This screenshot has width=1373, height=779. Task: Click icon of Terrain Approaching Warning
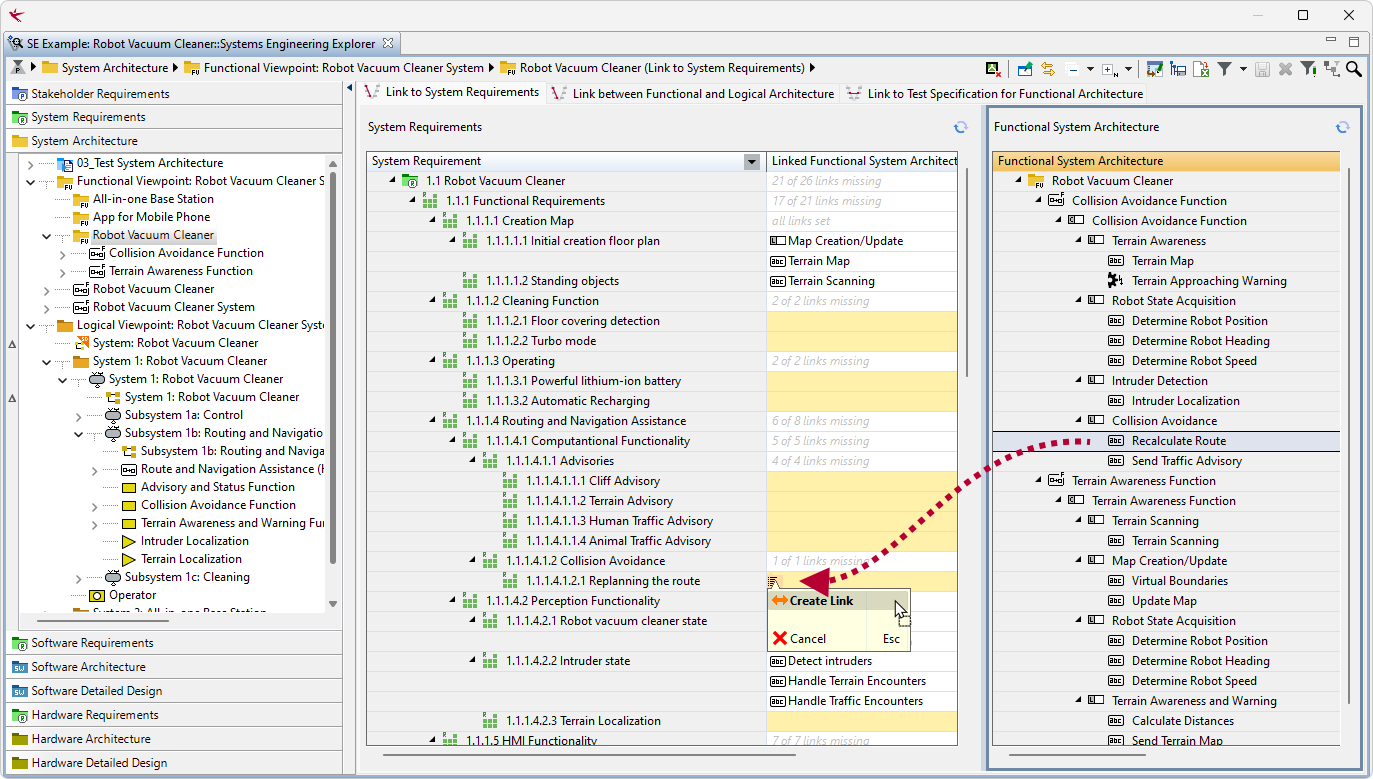tap(1116, 281)
